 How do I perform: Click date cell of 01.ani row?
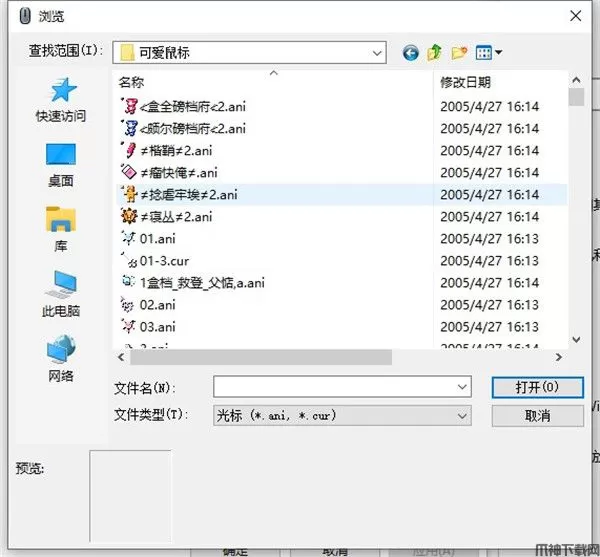(x=489, y=239)
